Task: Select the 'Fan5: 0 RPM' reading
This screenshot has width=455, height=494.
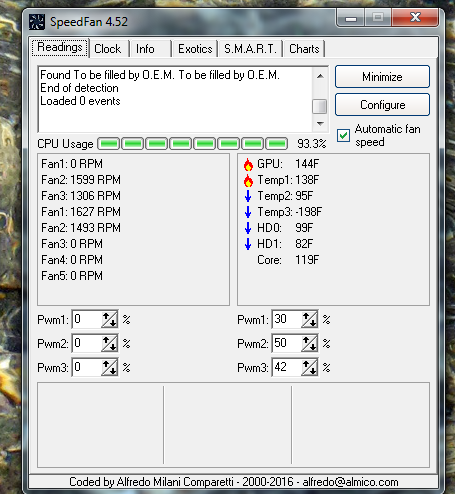Action: [72, 276]
